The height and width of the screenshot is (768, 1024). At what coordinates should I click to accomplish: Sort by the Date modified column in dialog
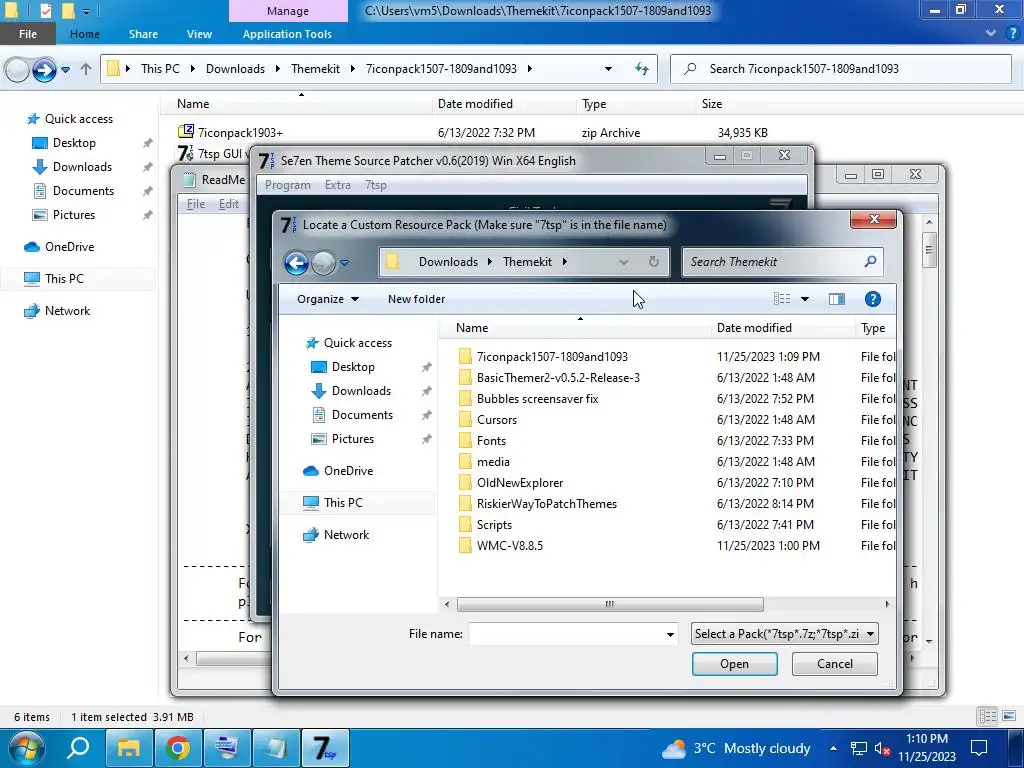click(x=754, y=328)
